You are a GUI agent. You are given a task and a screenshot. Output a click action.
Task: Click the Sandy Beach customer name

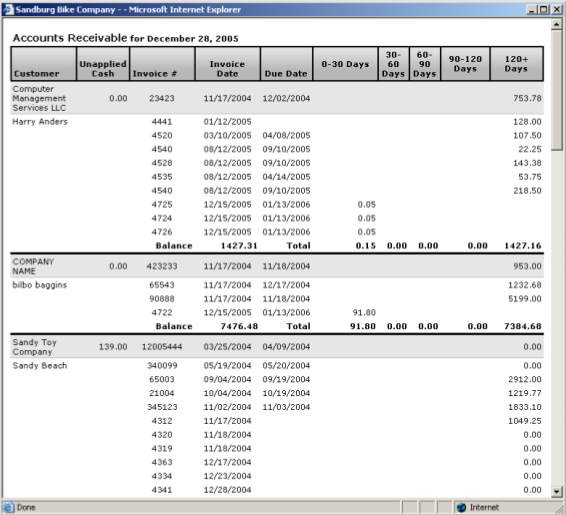coord(40,365)
